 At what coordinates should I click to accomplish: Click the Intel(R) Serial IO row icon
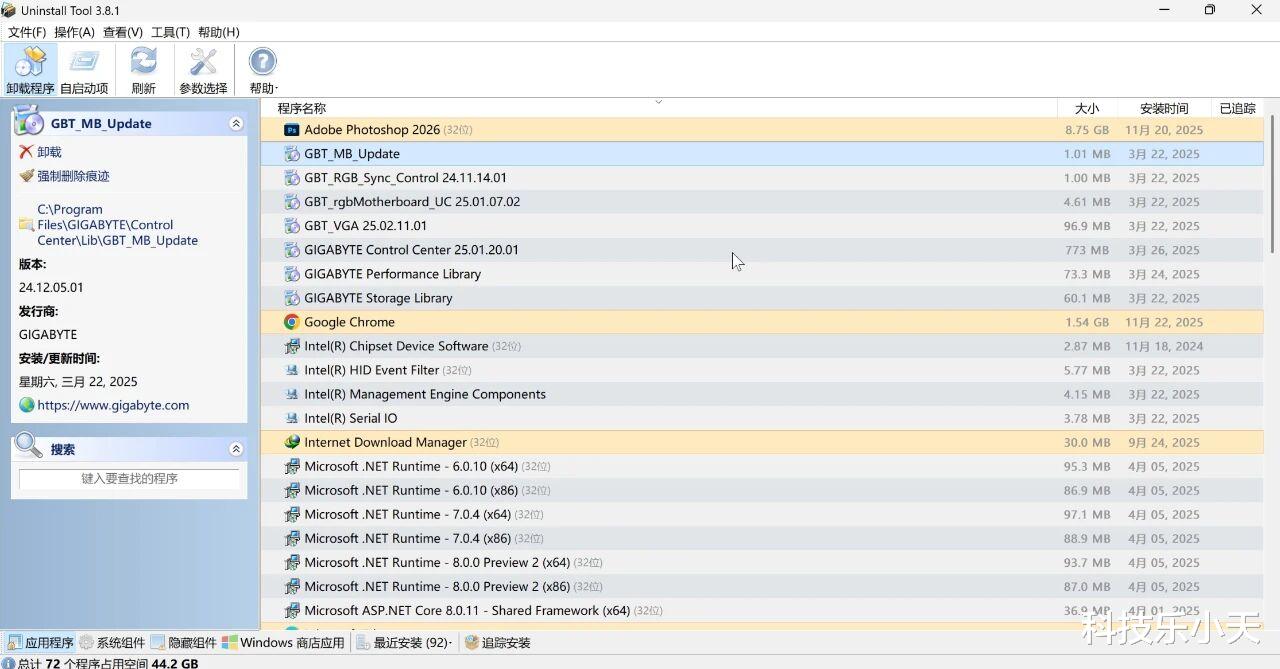(x=292, y=418)
